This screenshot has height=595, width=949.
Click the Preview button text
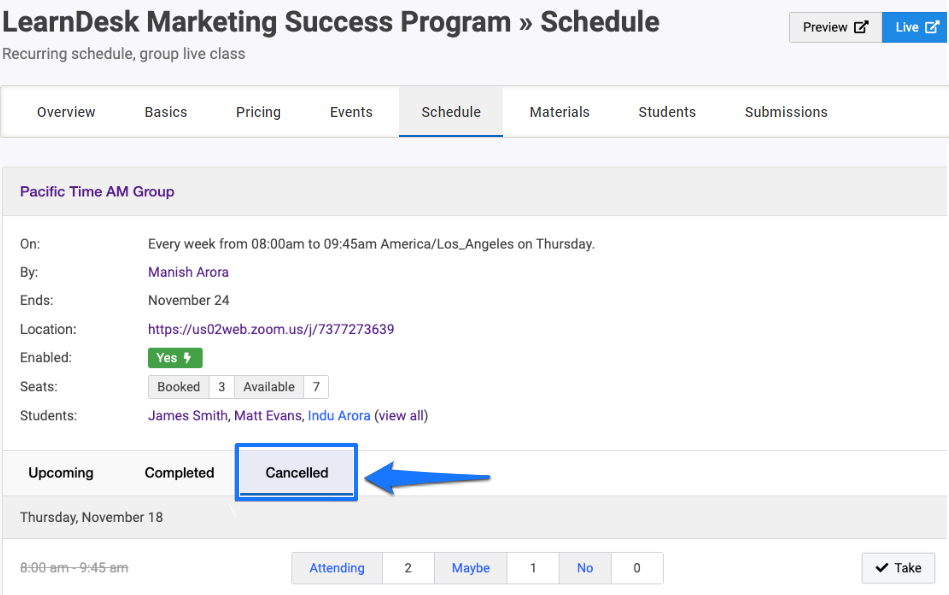(825, 27)
